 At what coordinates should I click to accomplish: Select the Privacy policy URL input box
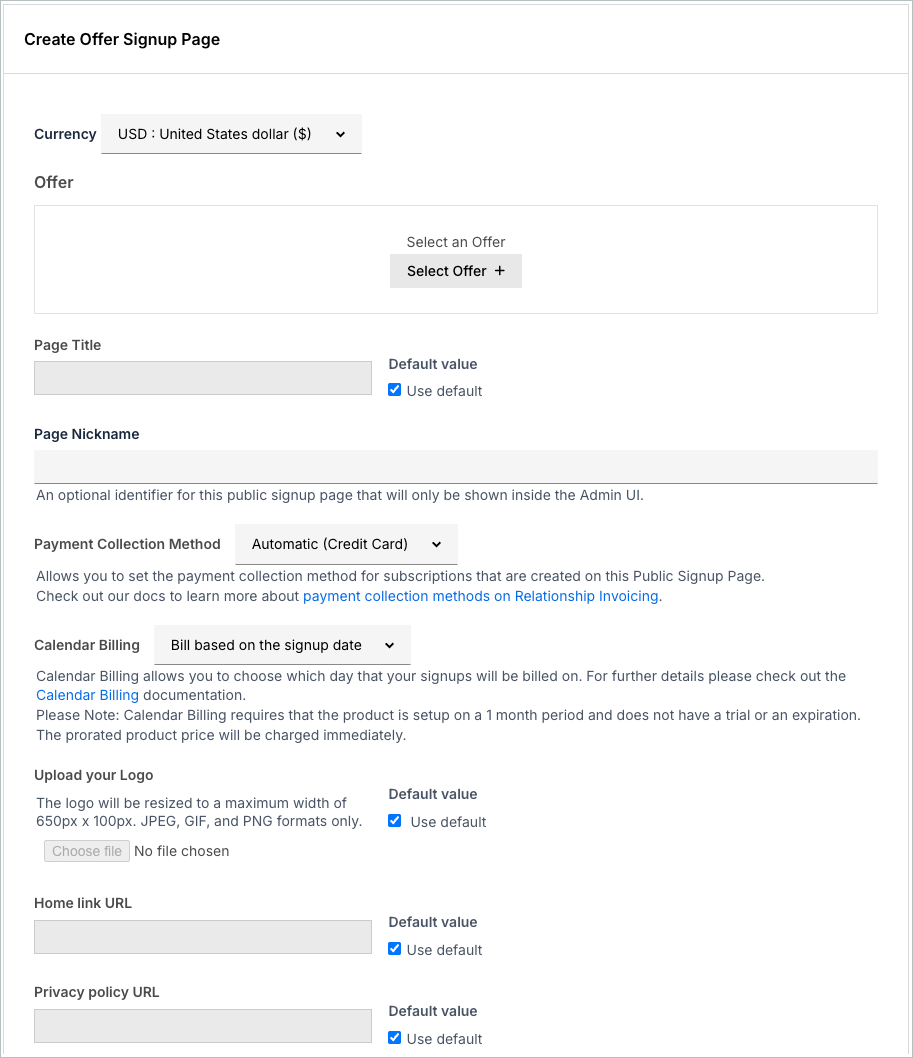pos(203,1026)
